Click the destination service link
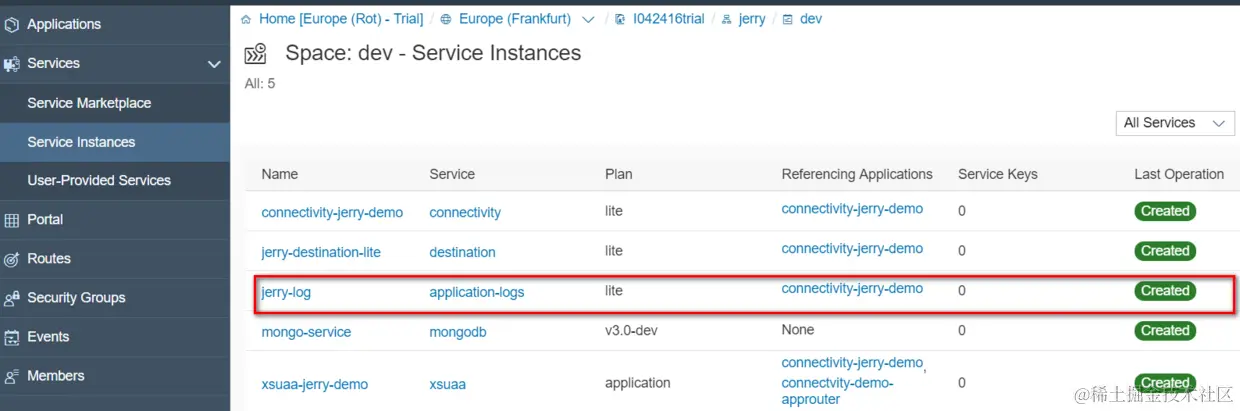The image size is (1240, 411). click(462, 252)
